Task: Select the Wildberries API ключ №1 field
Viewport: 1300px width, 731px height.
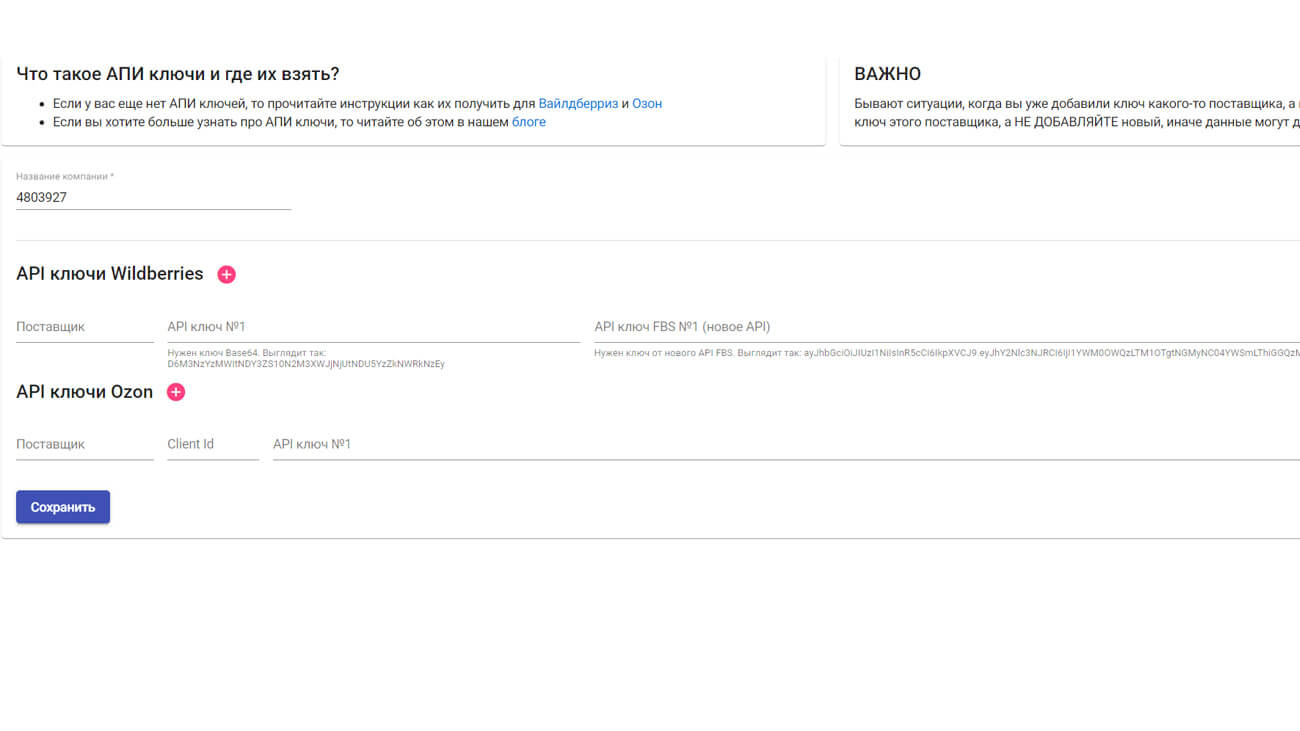Action: tap(372, 327)
